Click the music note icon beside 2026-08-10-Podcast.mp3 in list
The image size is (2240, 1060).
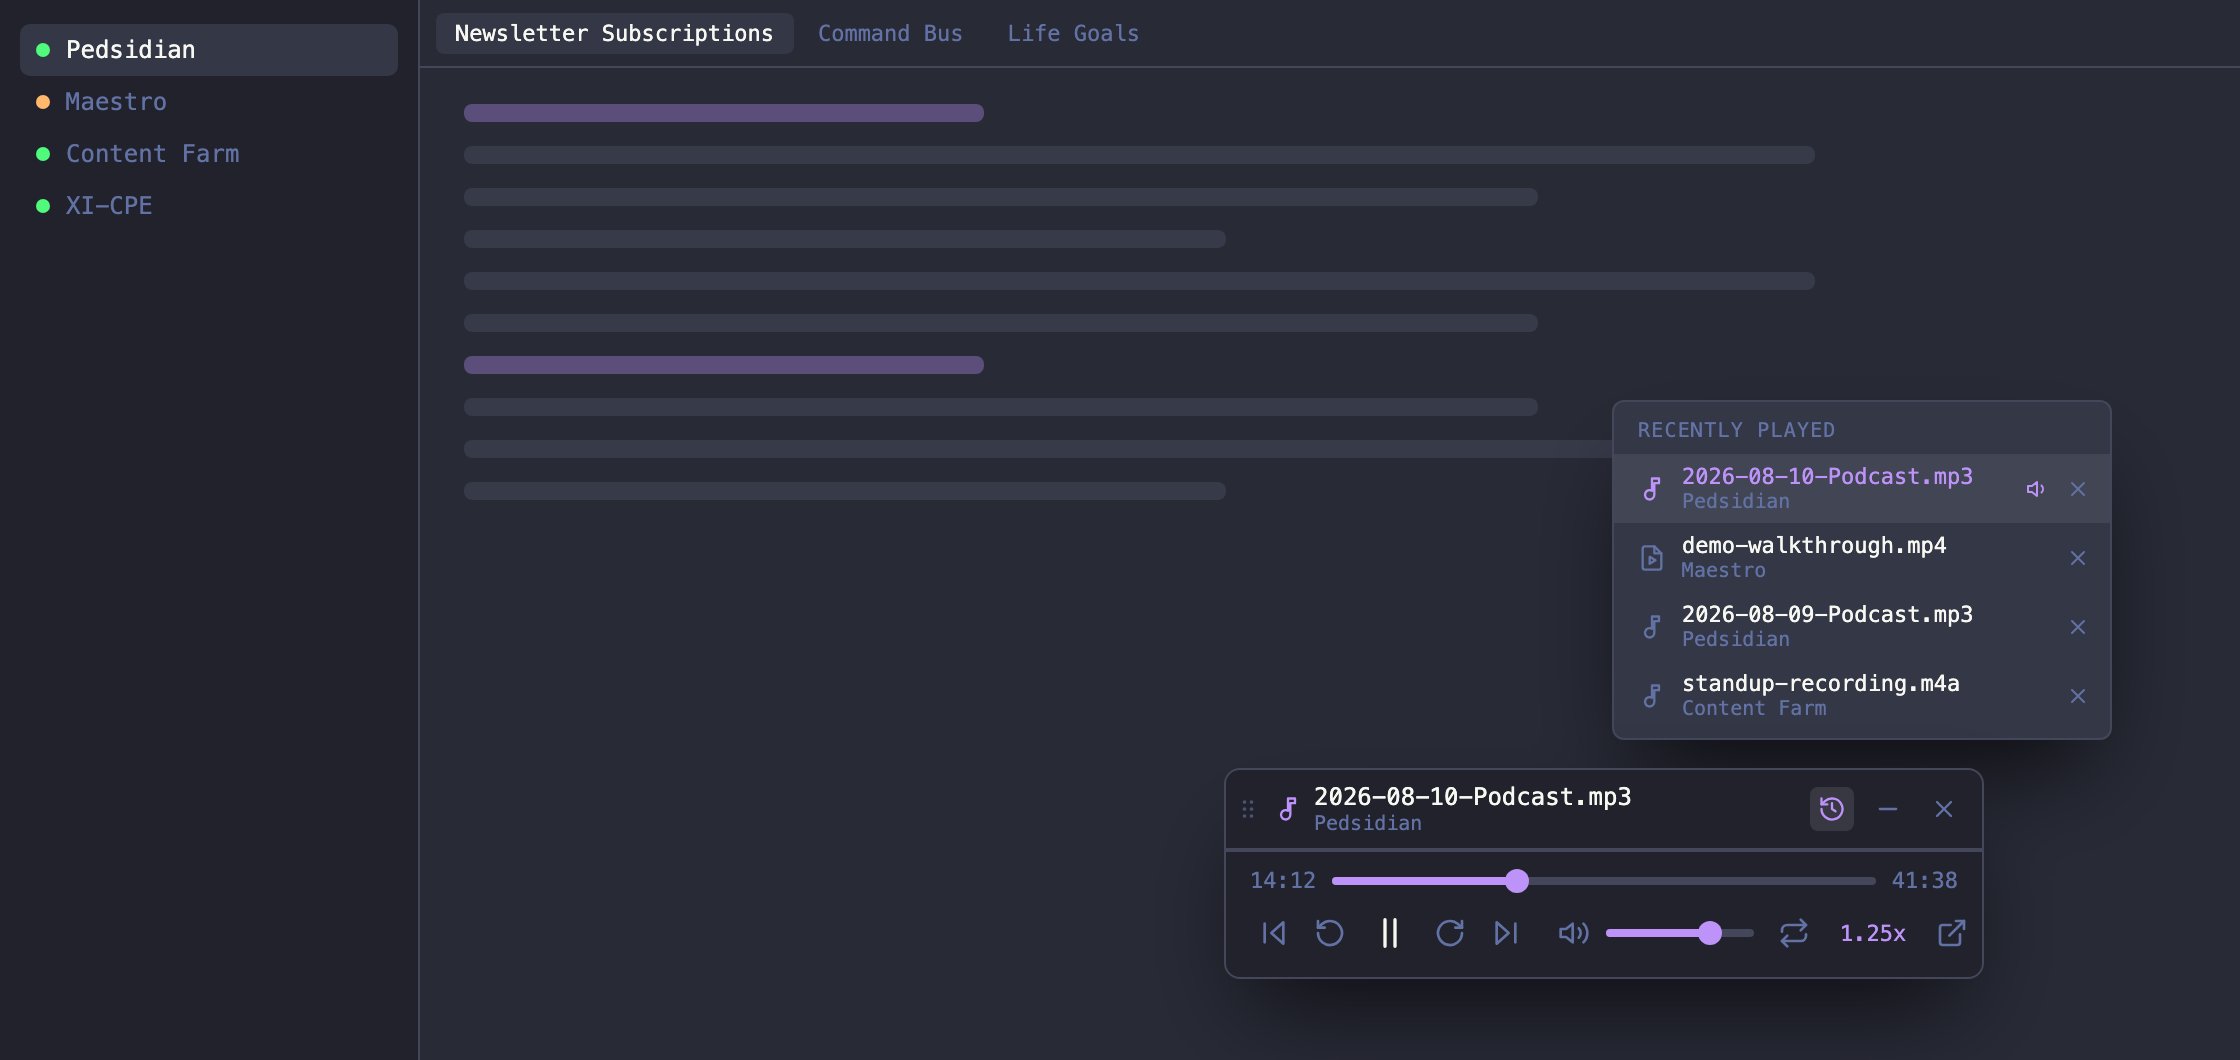tap(1652, 489)
